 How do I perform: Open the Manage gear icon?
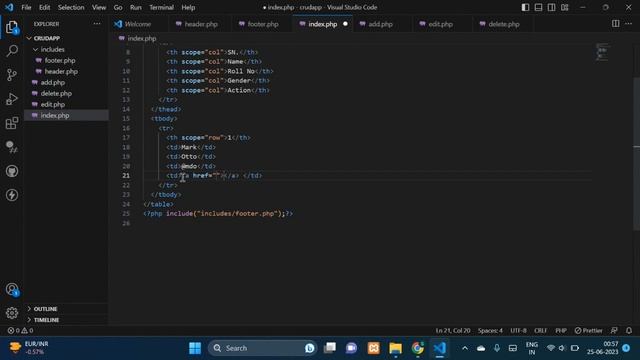(x=12, y=313)
